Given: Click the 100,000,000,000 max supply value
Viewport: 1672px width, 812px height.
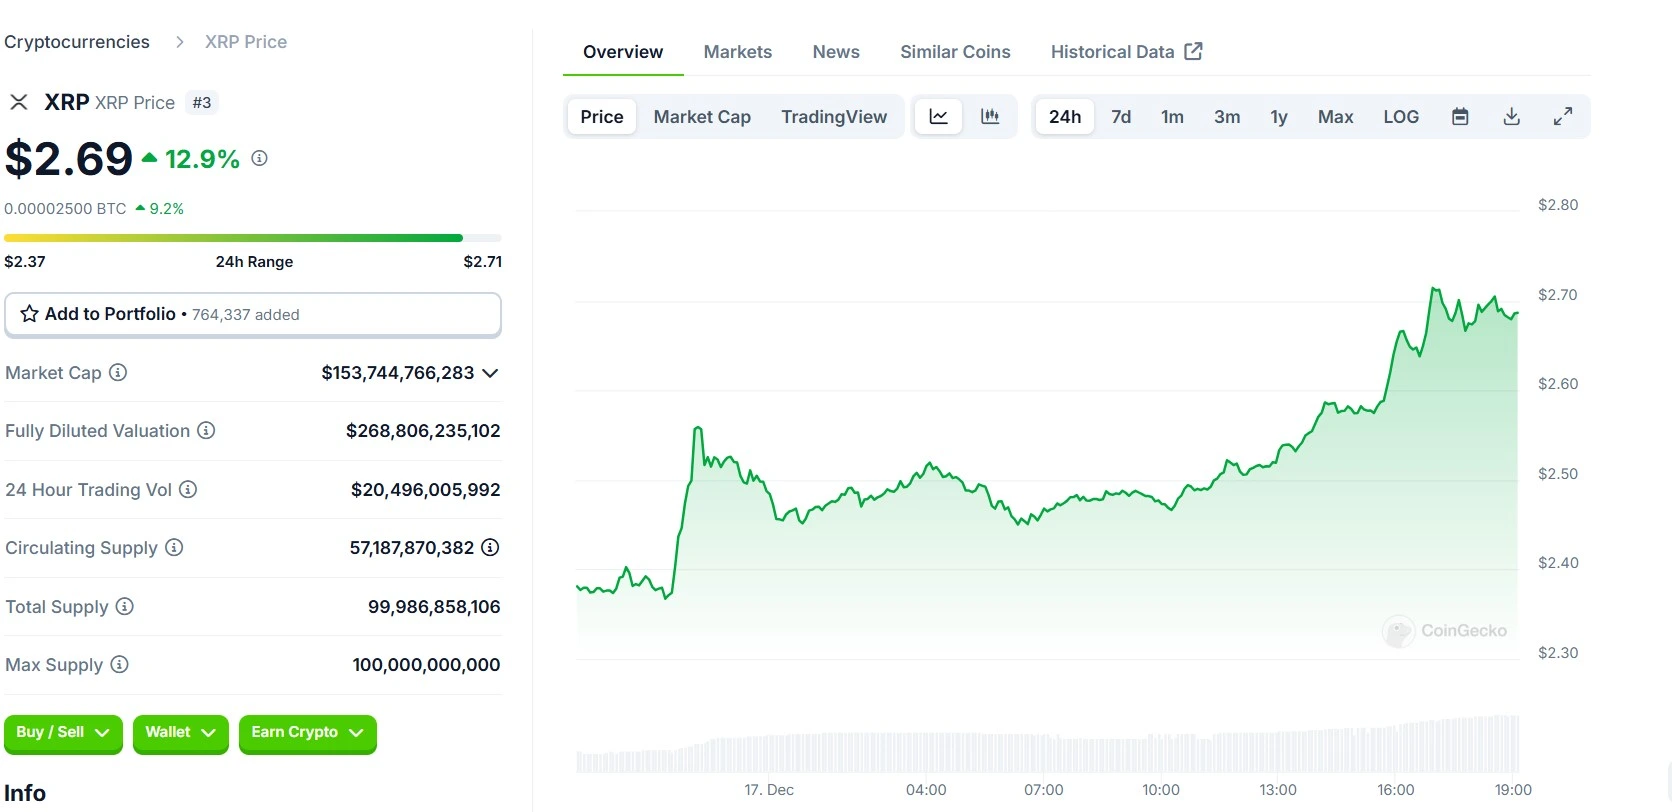Looking at the screenshot, I should pyautogui.click(x=426, y=665).
